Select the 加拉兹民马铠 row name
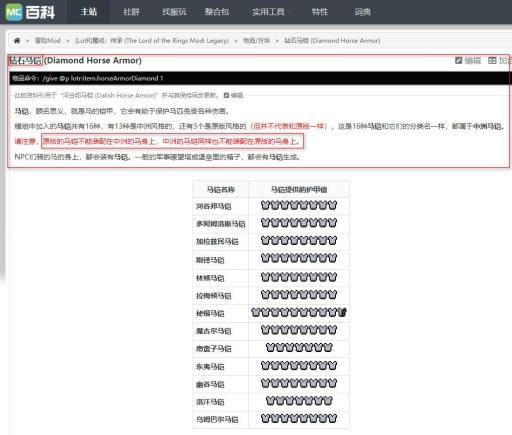Viewport: 512px width, 435px height. [x=217, y=241]
